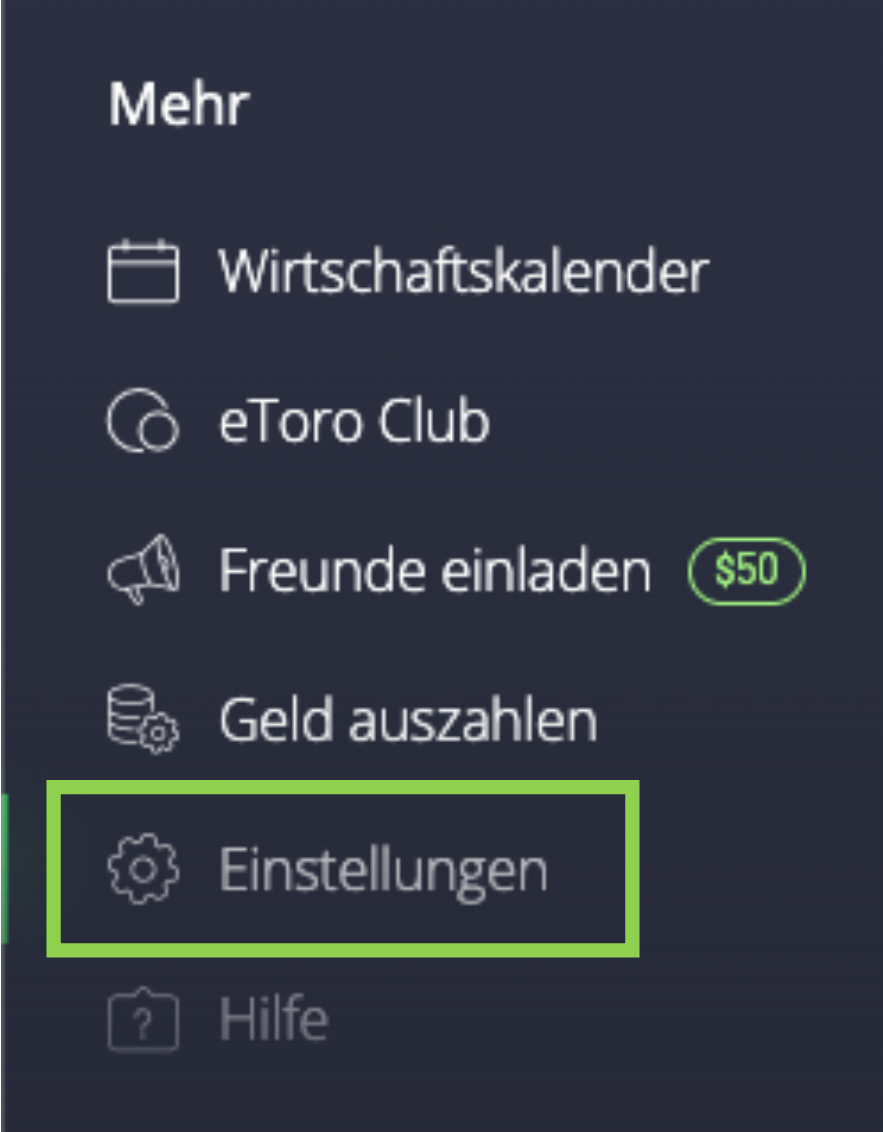Click the megaphone icon for Freunde einladen
This screenshot has width=883, height=1132.
pyautogui.click(x=143, y=570)
